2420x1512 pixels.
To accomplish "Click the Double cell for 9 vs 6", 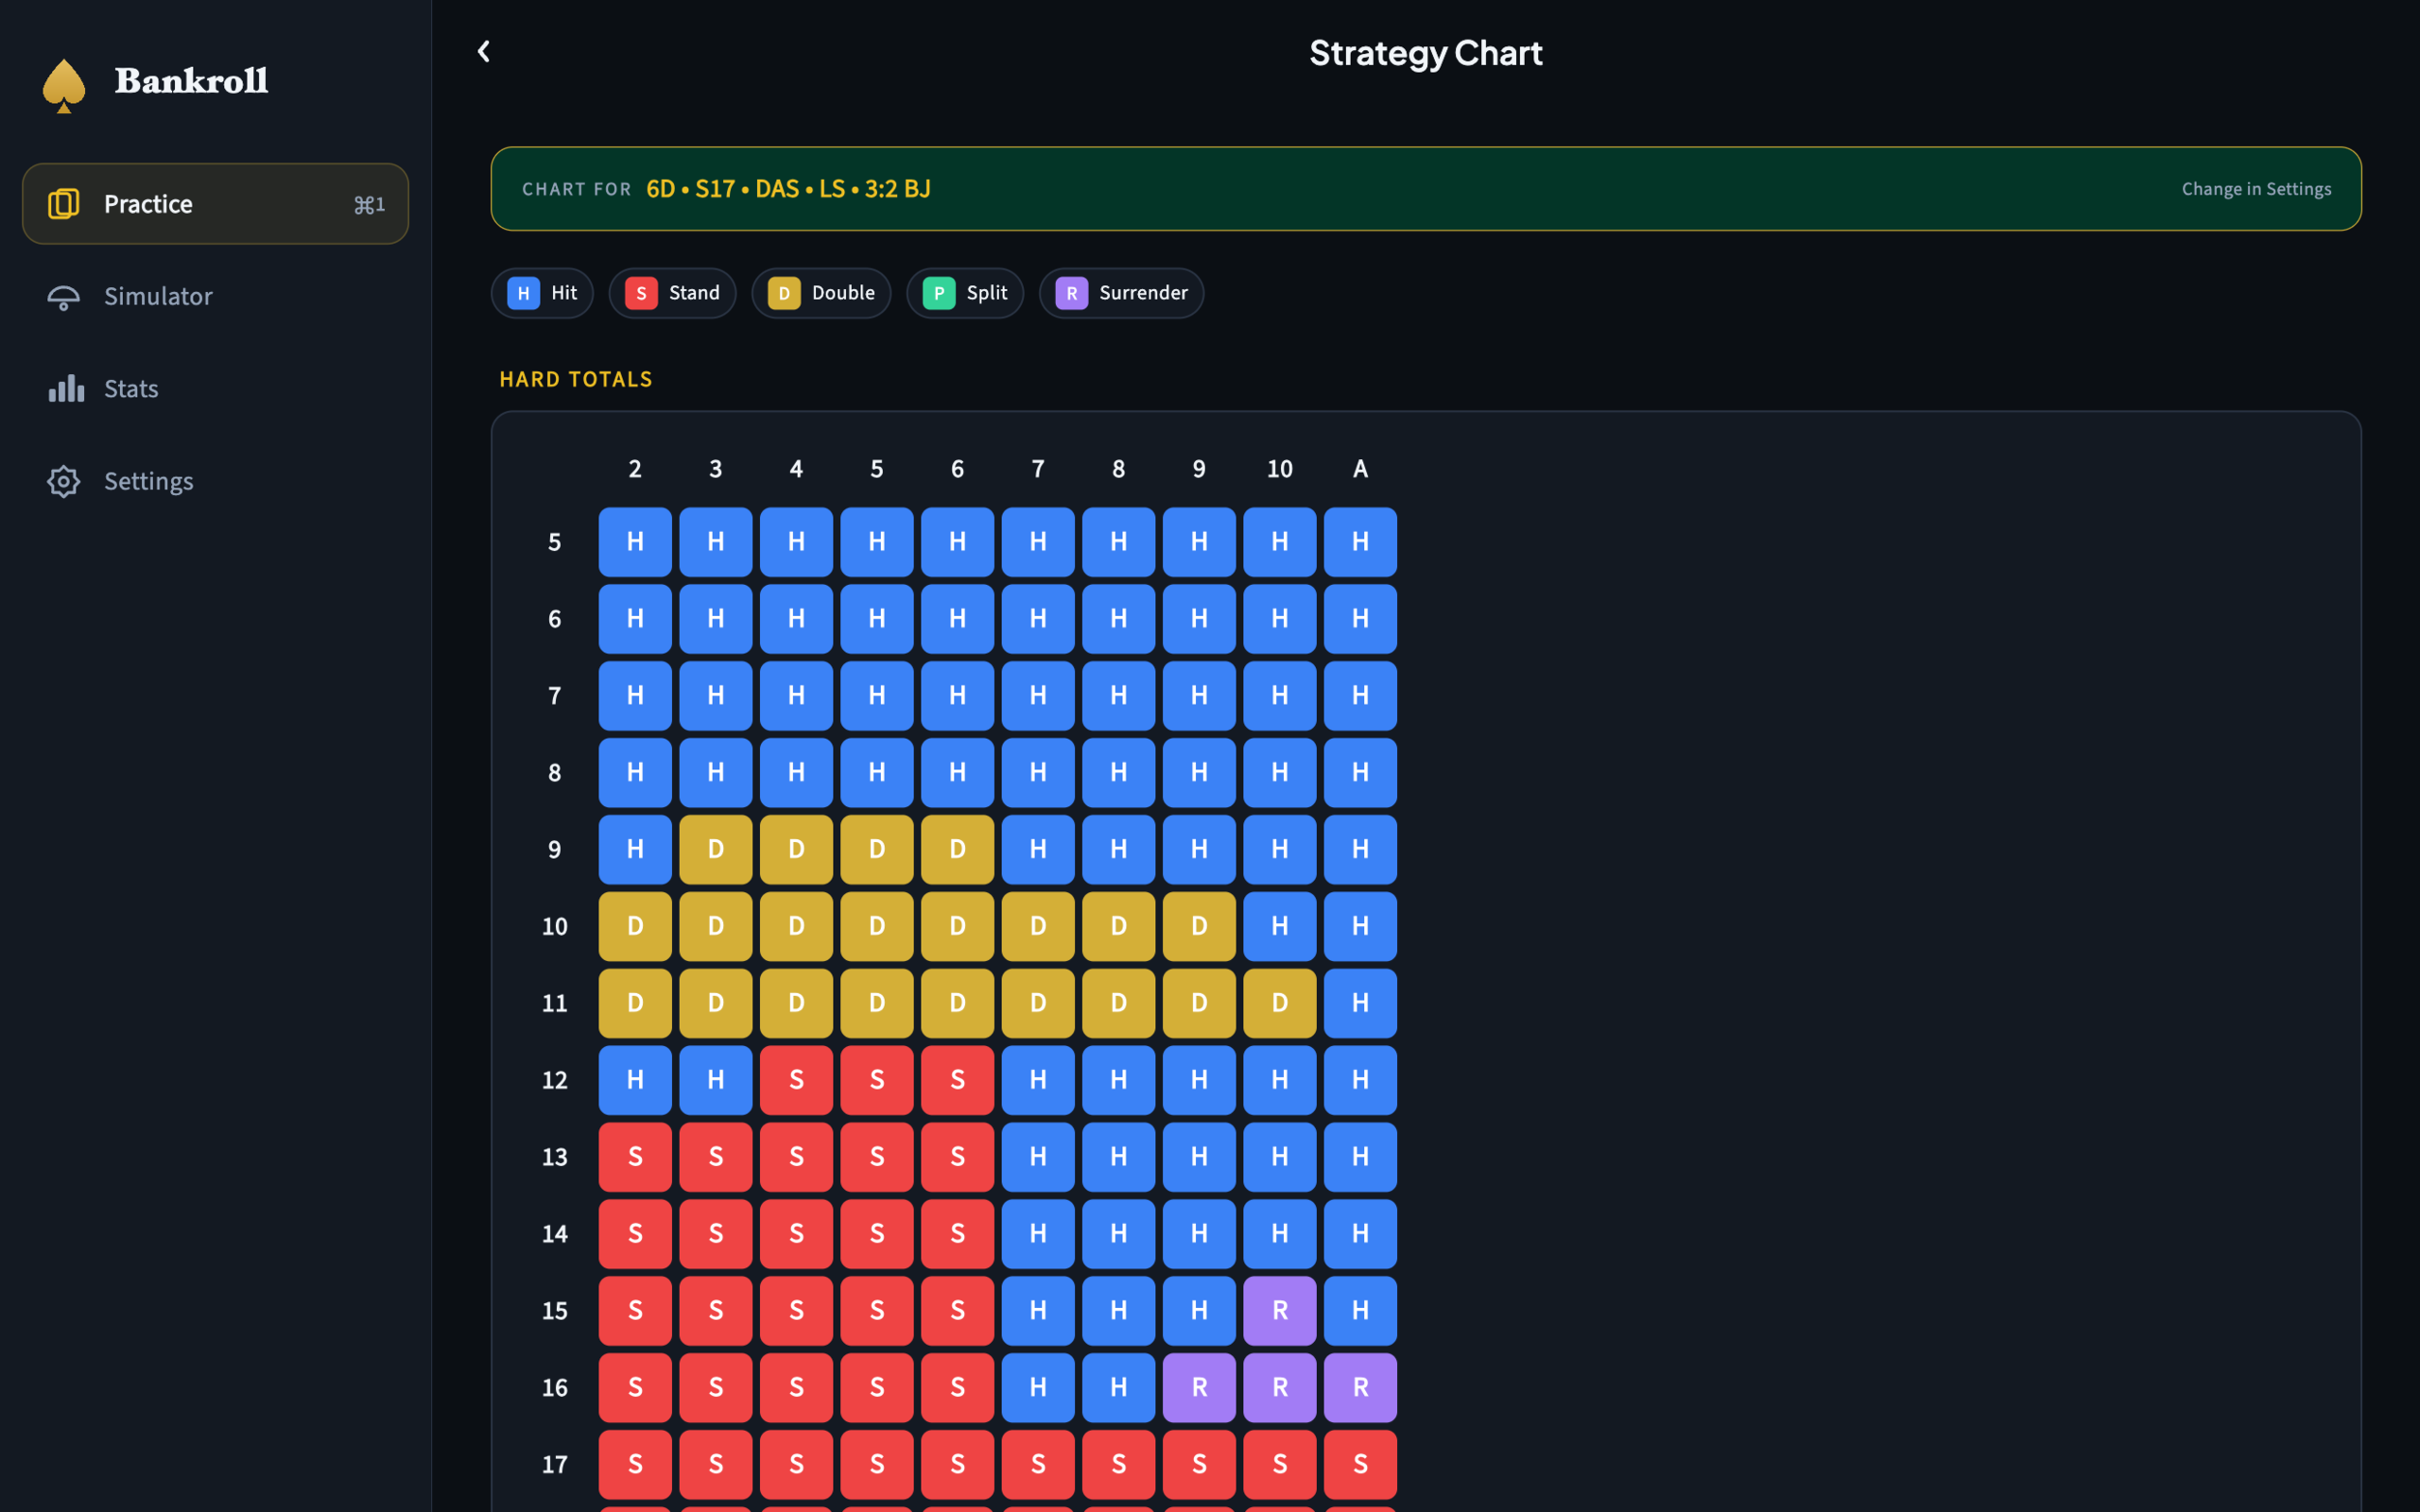I will pos(957,850).
